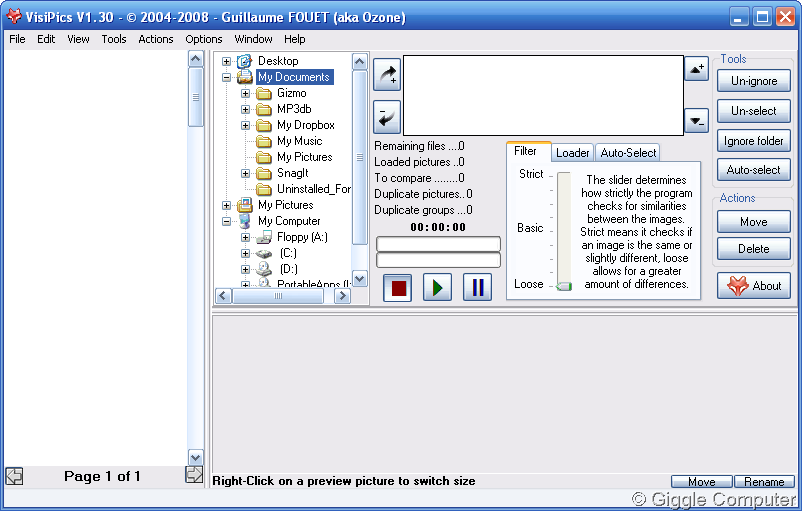Screen dimensions: 802x511
Task: Select My Pictures folder under My Documents
Action: pos(305,157)
